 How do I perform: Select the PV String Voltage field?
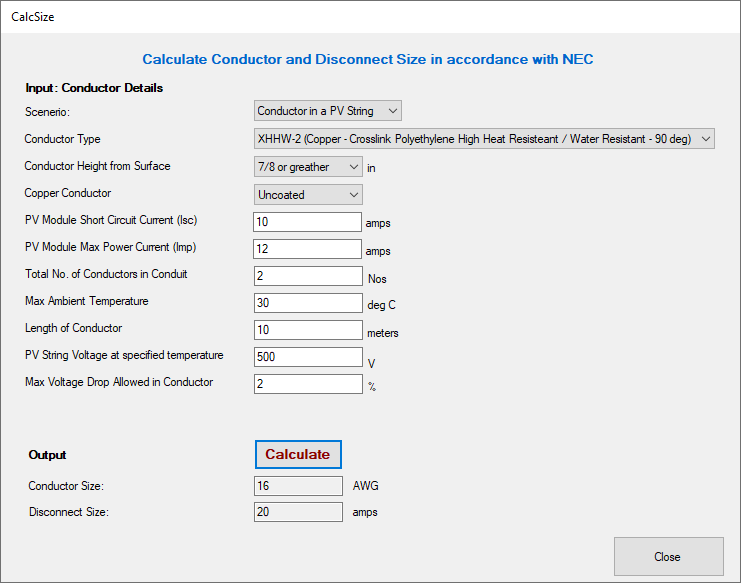[x=308, y=357]
